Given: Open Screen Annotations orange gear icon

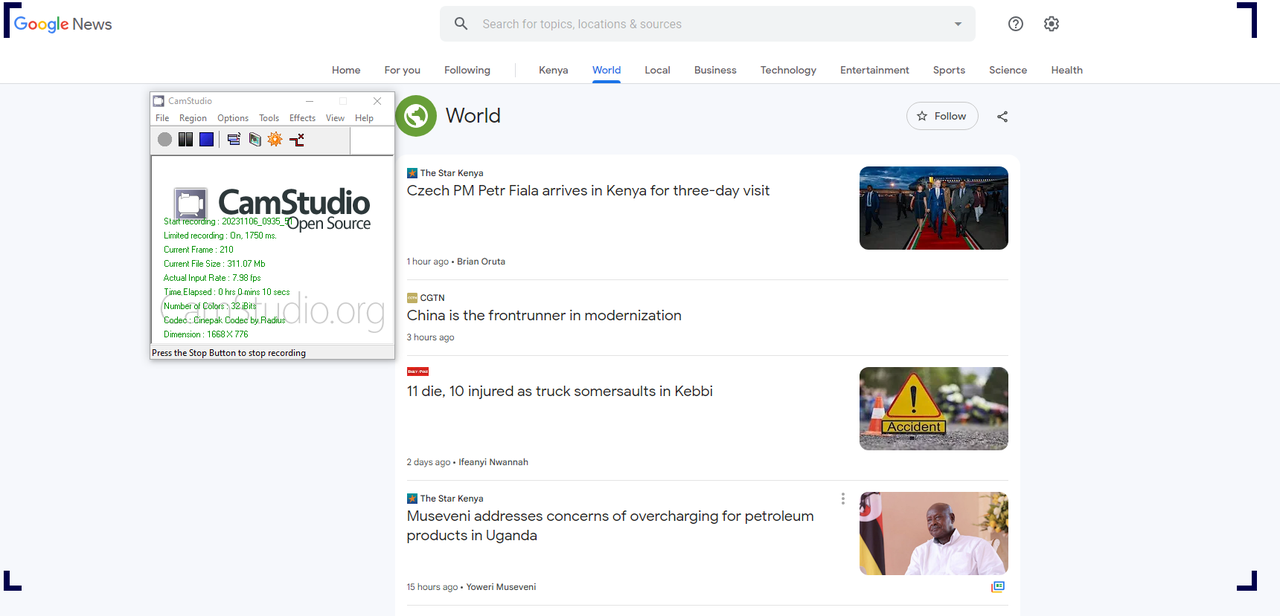Looking at the screenshot, I should coord(275,140).
